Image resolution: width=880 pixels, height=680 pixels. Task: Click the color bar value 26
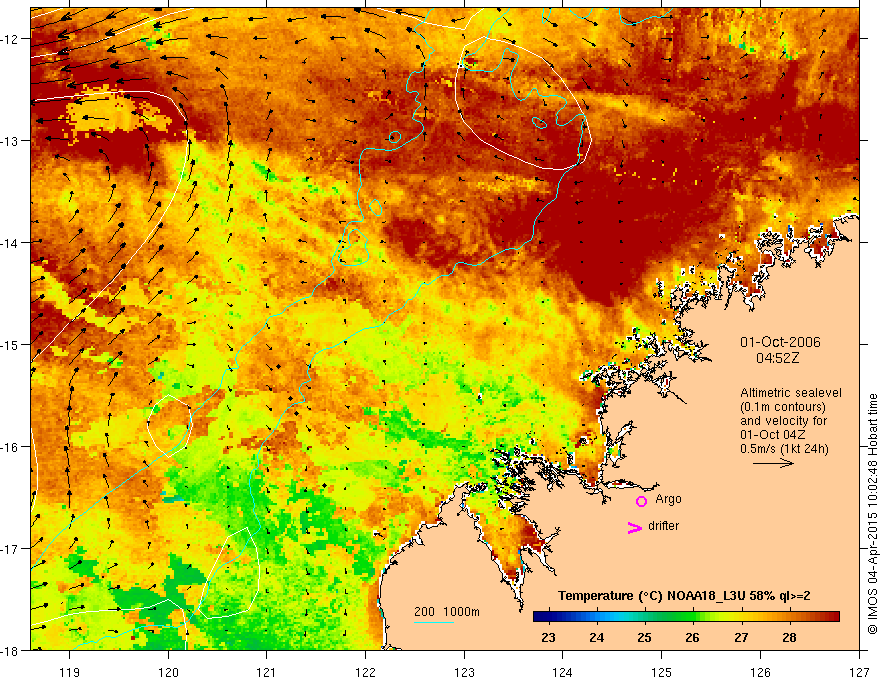point(693,637)
